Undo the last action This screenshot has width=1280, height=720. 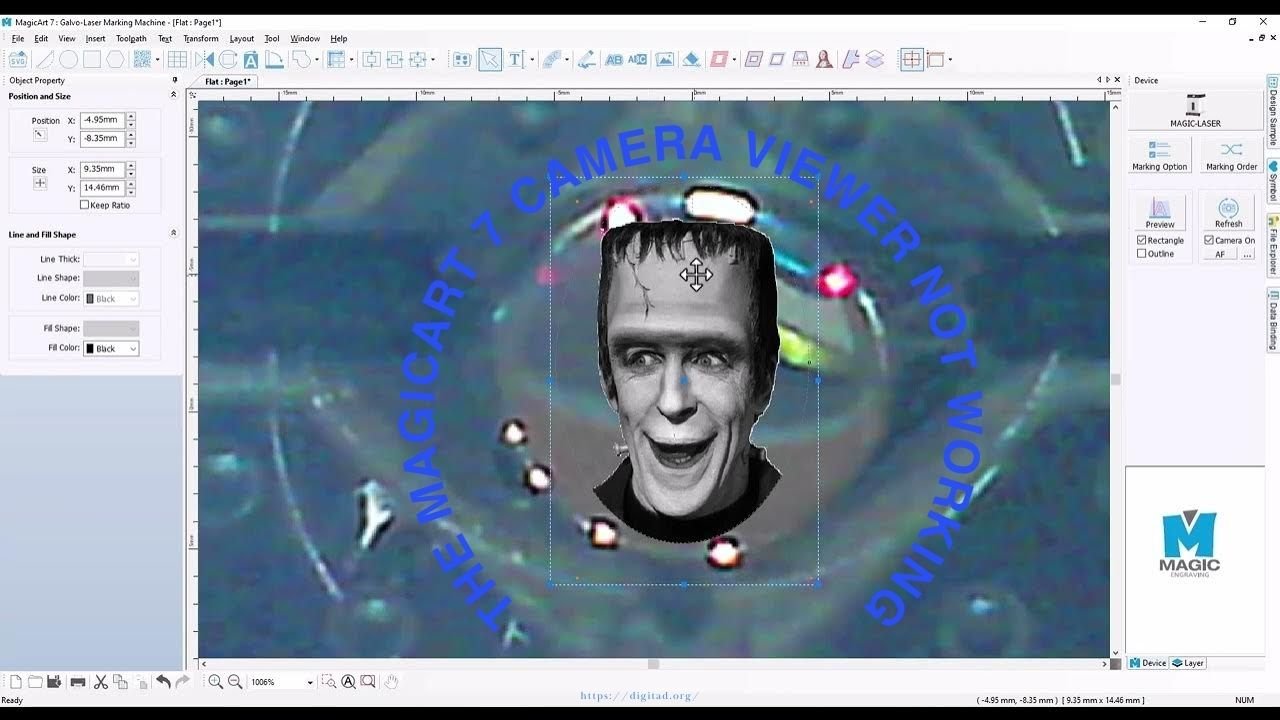click(x=163, y=682)
